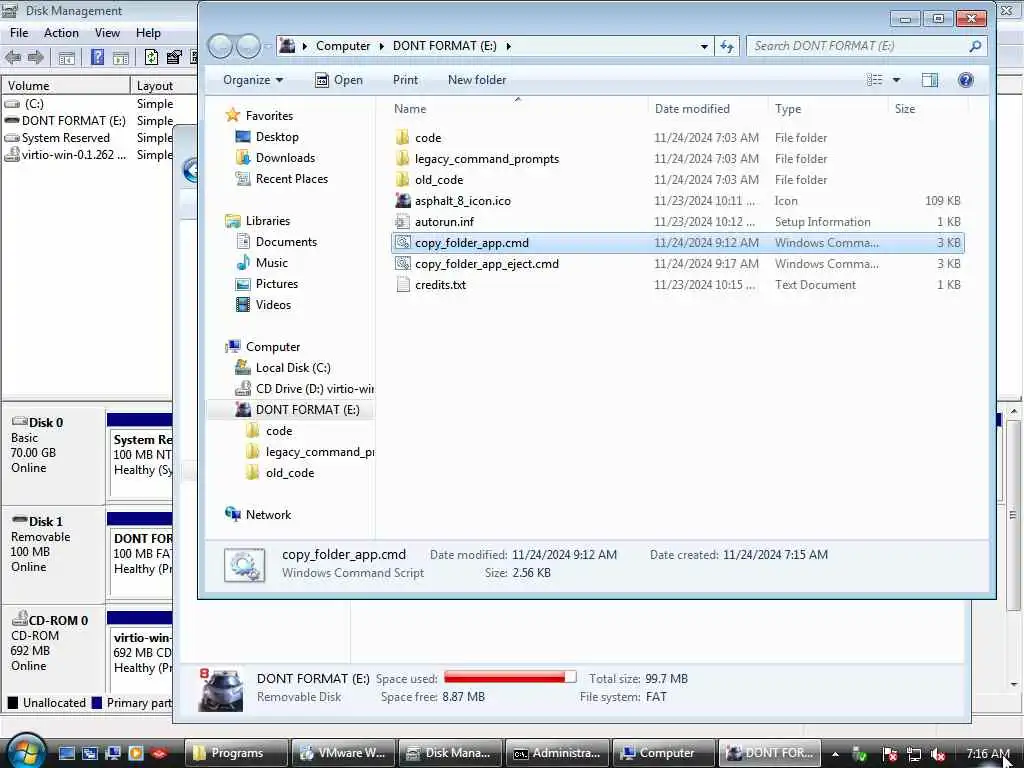The height and width of the screenshot is (768, 1024).
Task: Select CD-ROM 0 in Disk Management
Action: [x=54, y=652]
